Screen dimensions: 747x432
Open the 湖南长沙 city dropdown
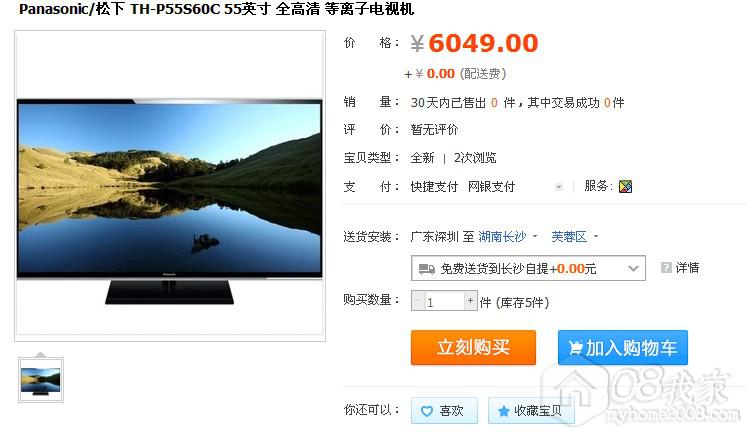[507, 237]
